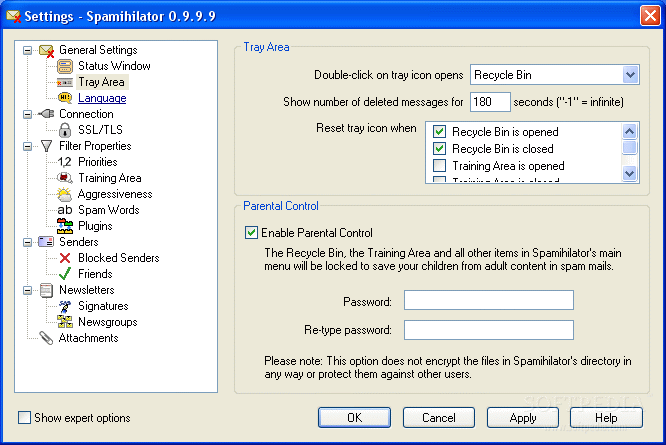Click the General Settings envelope icon
Viewport: 666px width, 445px height.
(47, 51)
